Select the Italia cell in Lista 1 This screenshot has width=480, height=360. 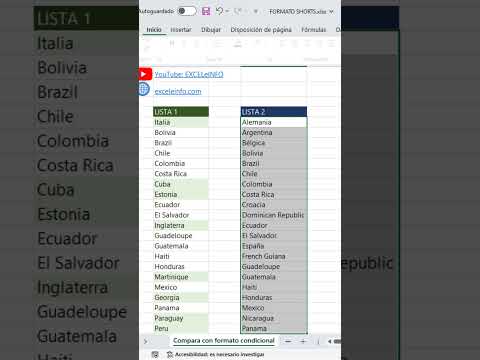coord(181,122)
